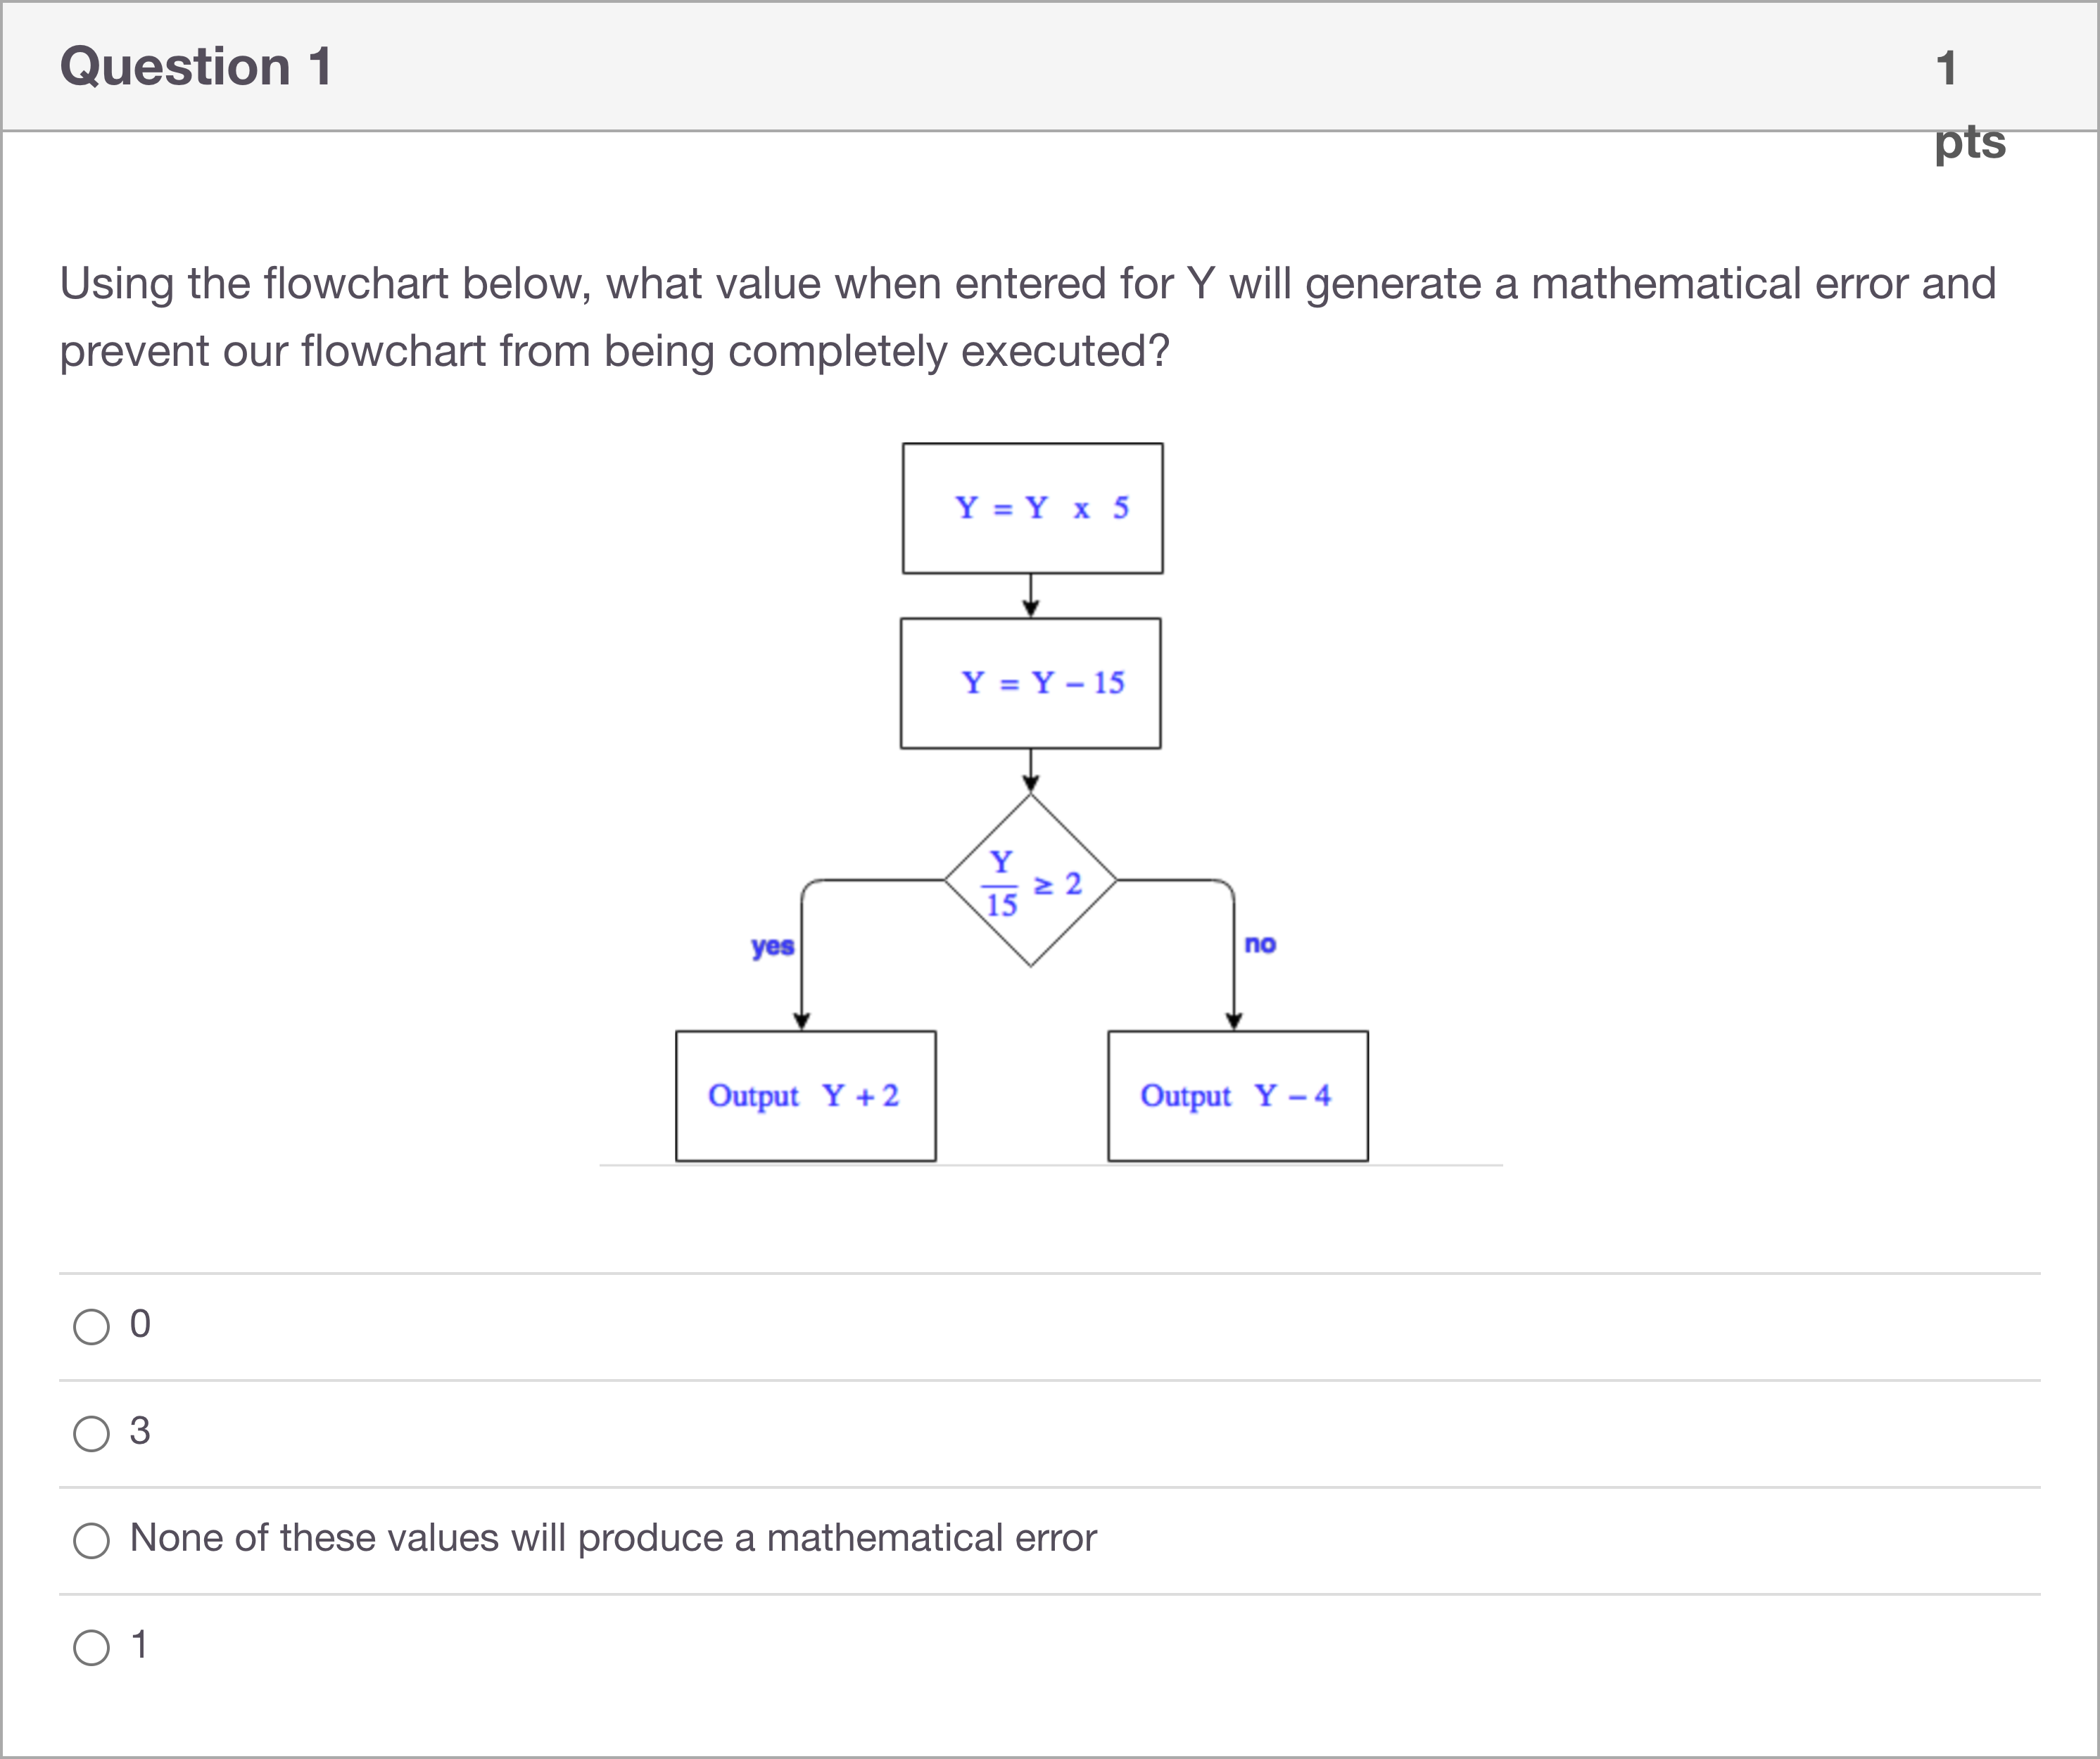Screen dimensions: 2100x1759
Task: Click the decision diamond Y/15 >= 2
Action: coord(1030,882)
